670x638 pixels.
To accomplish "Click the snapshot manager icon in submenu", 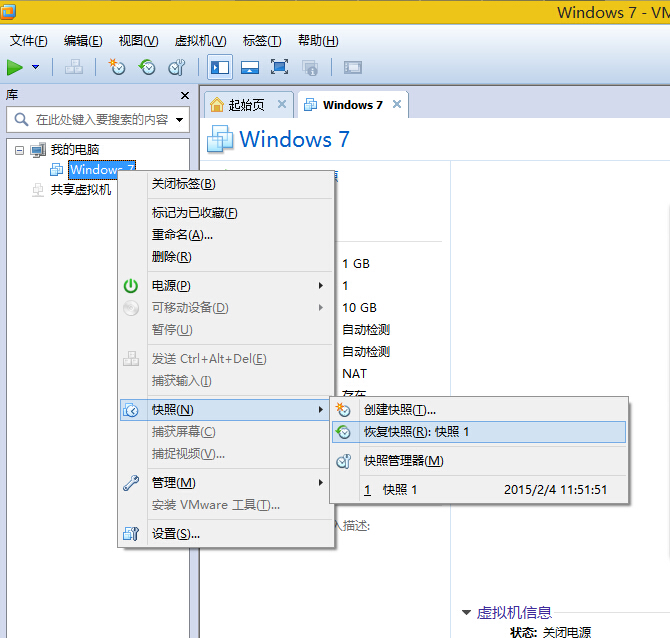I will tap(343, 461).
